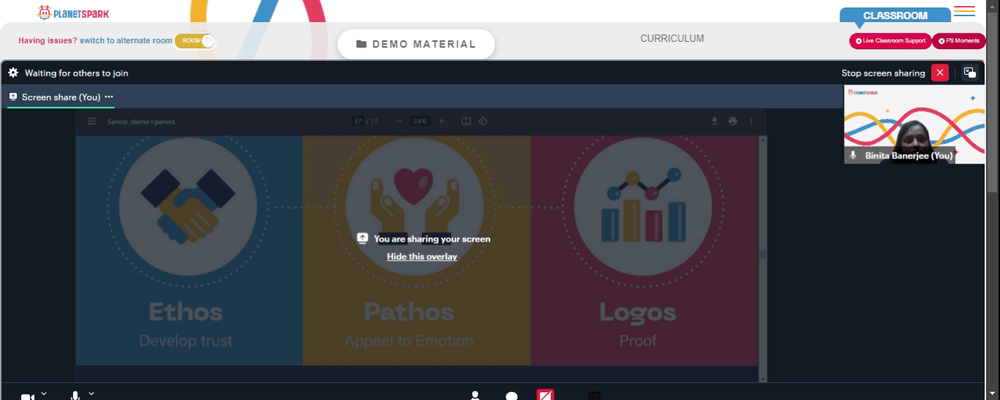Click Live Classroom Support button
Viewport: 1000px width, 400px height.
coord(890,41)
